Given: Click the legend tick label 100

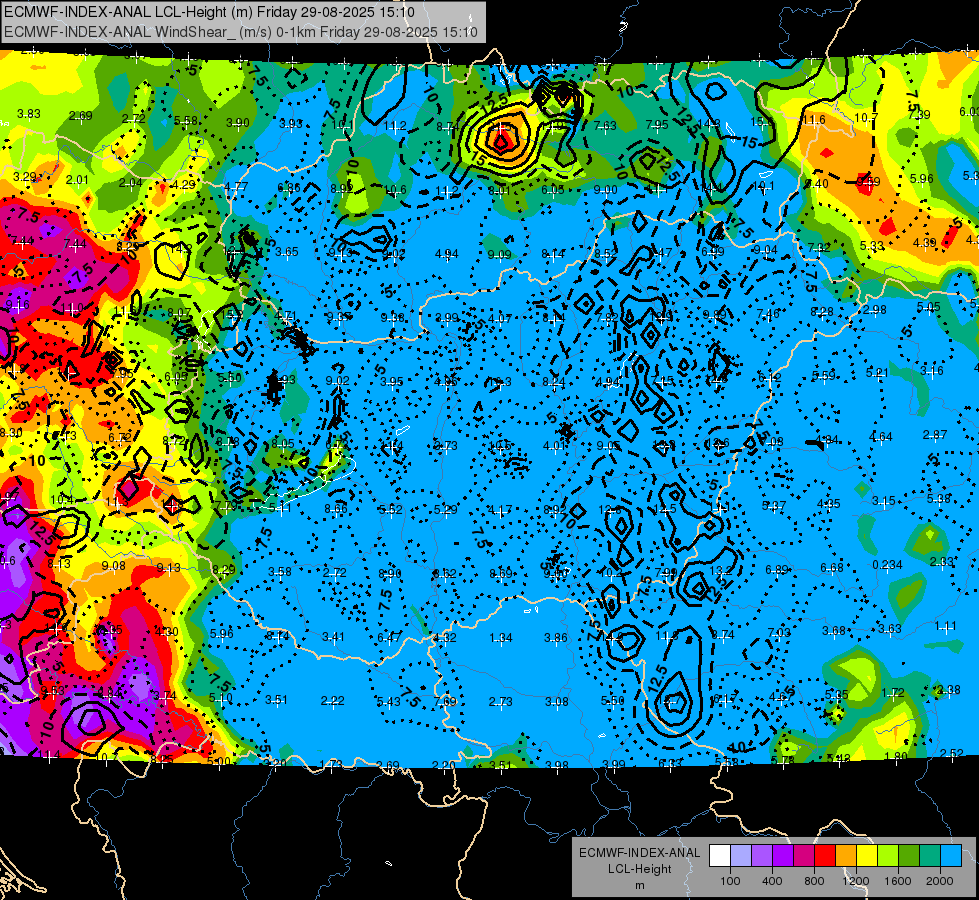Looking at the screenshot, I should coord(730,881).
